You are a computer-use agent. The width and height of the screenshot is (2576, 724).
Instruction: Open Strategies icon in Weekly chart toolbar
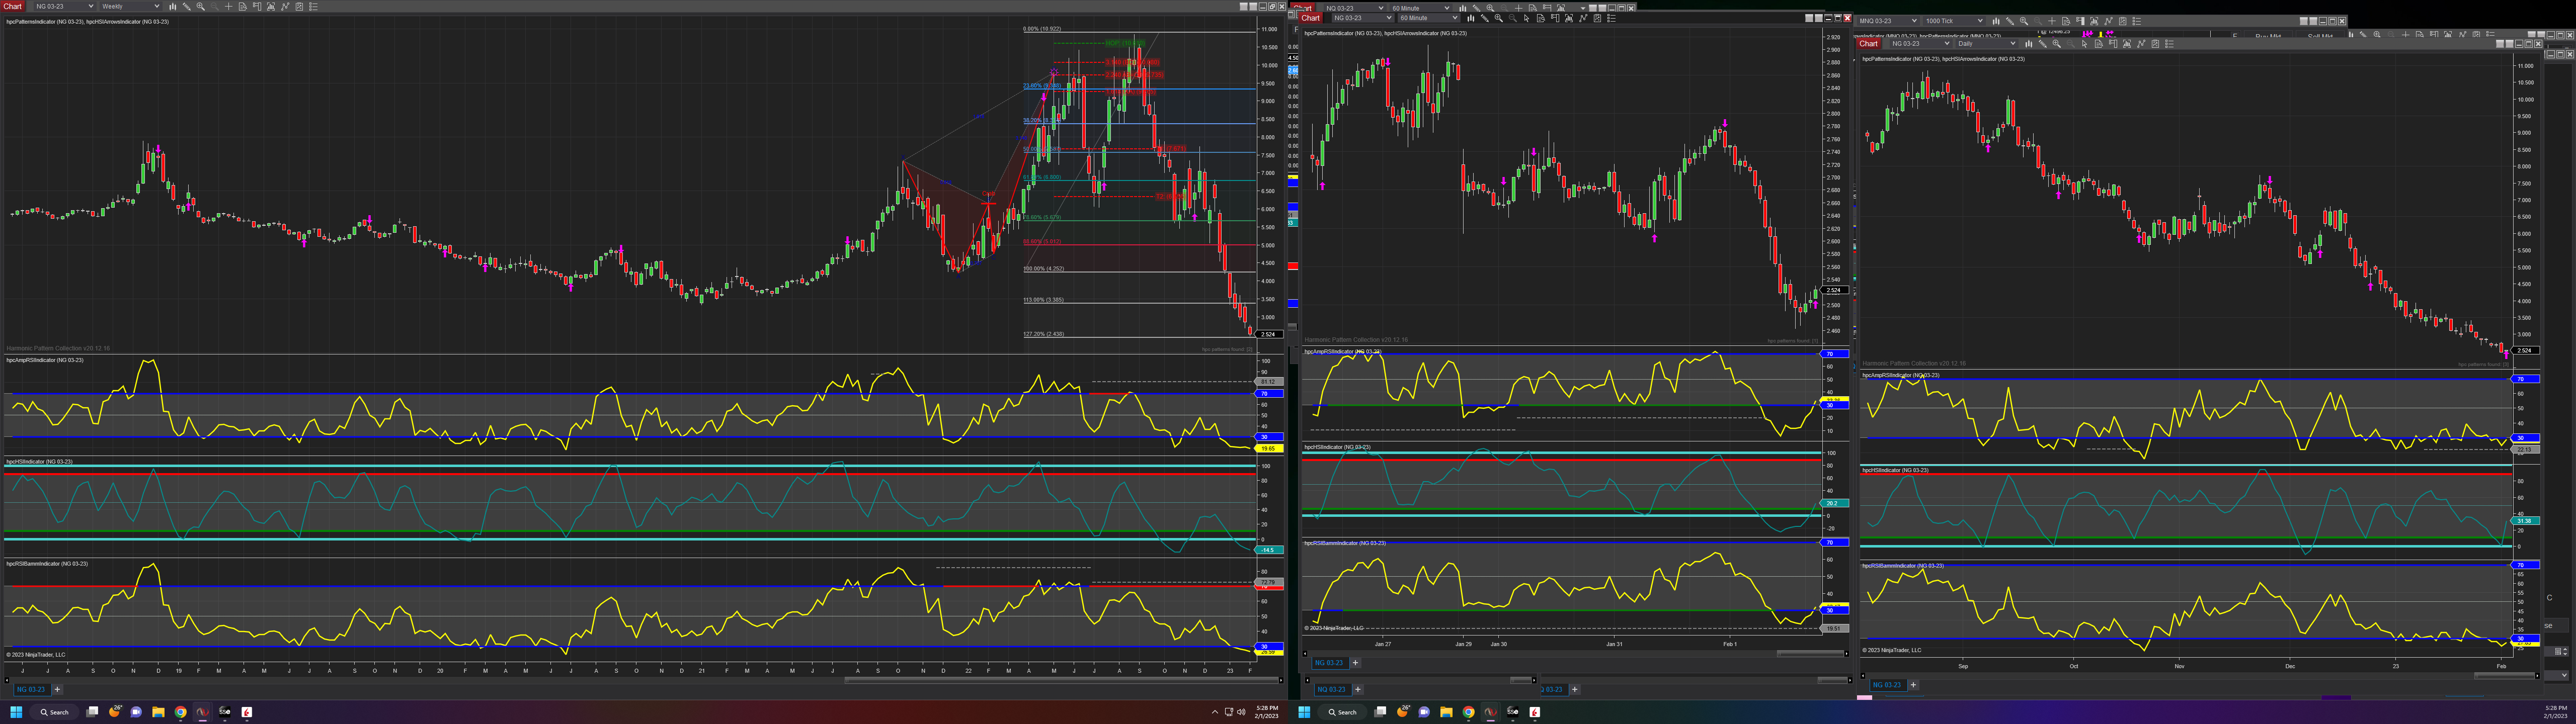coord(299,6)
